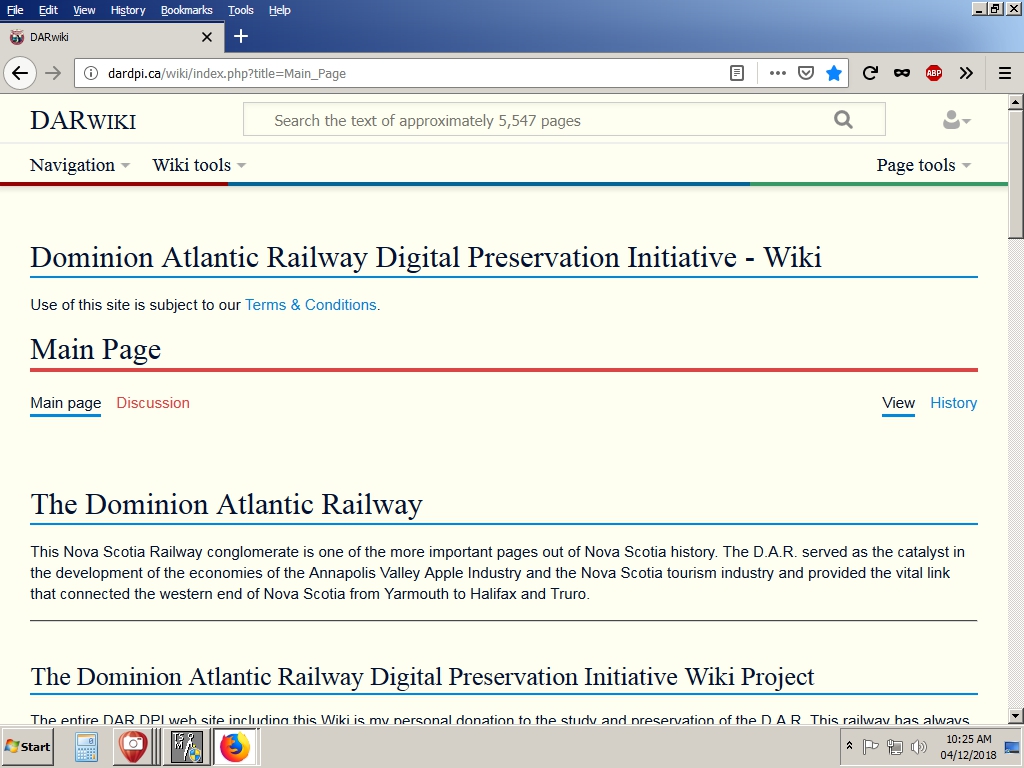Expand the Navigation dropdown

click(x=79, y=165)
